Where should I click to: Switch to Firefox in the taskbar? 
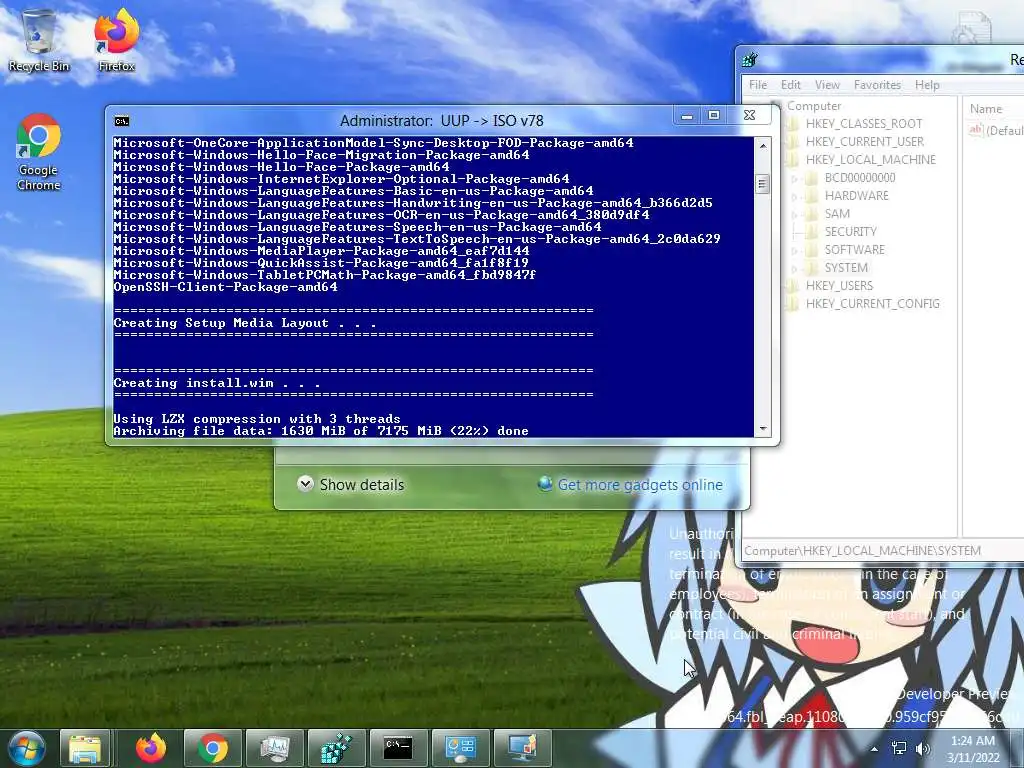(150, 748)
